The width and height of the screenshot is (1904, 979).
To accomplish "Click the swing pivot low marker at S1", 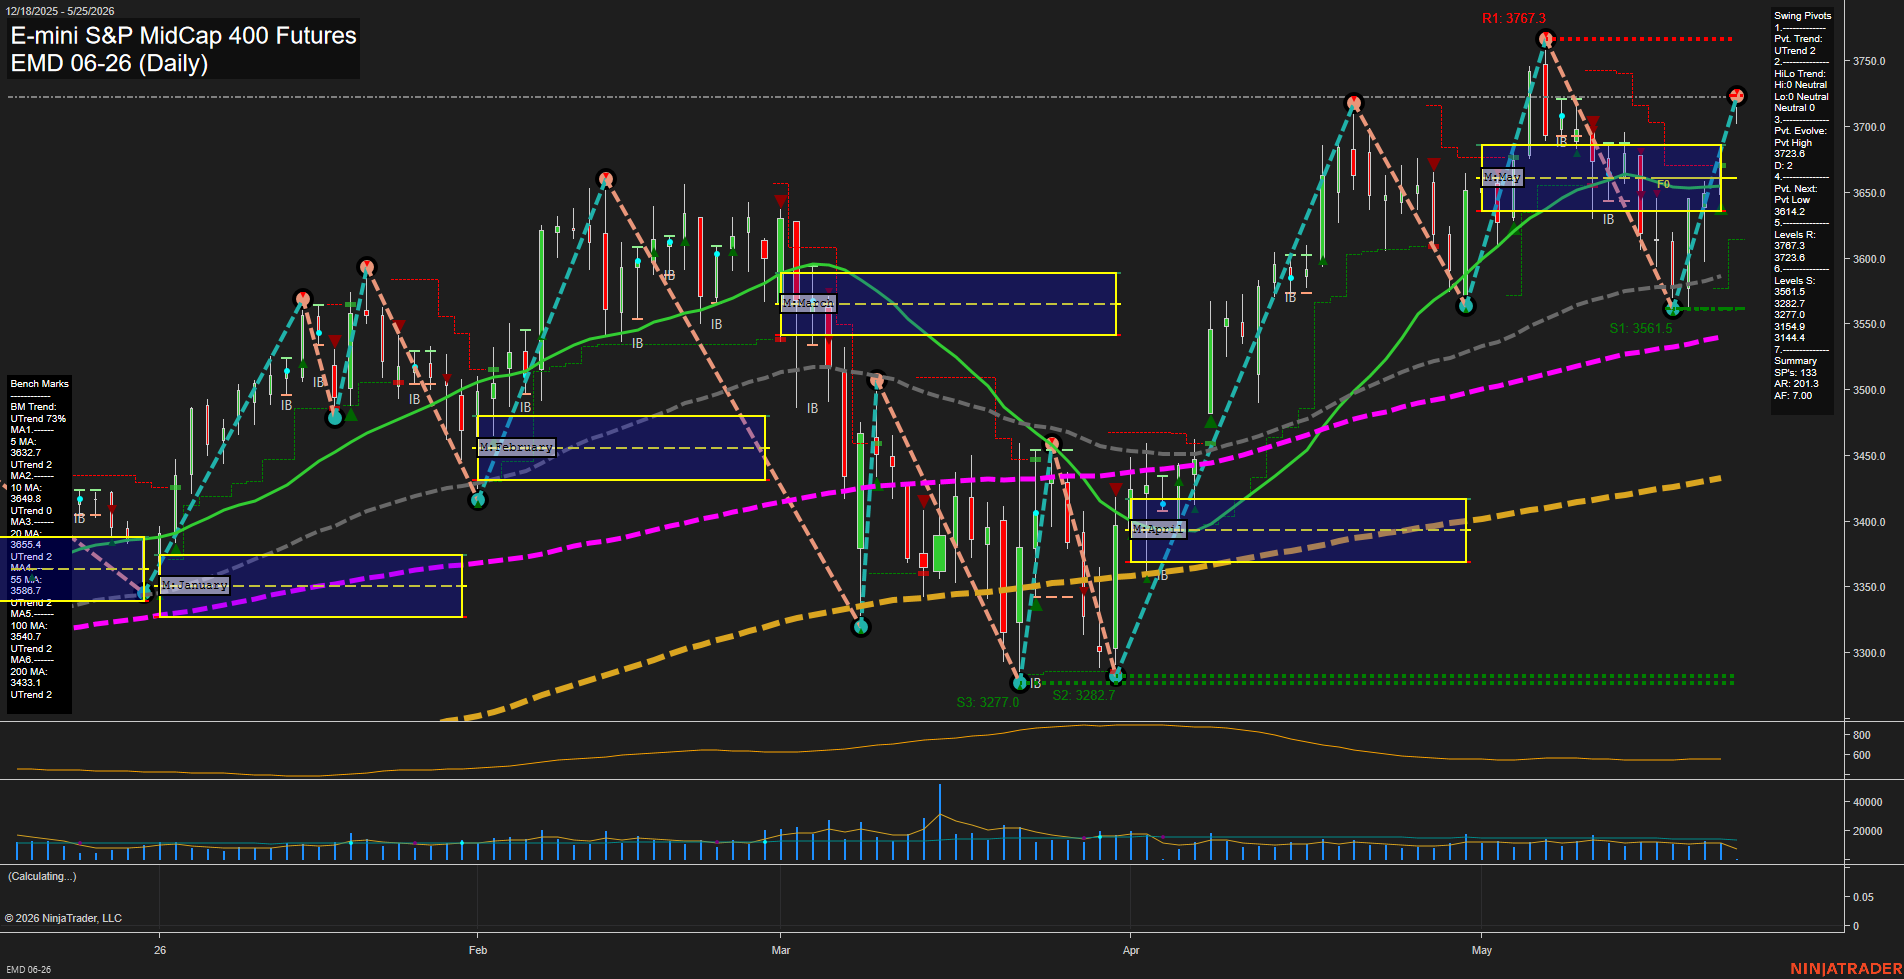I will [x=1672, y=309].
